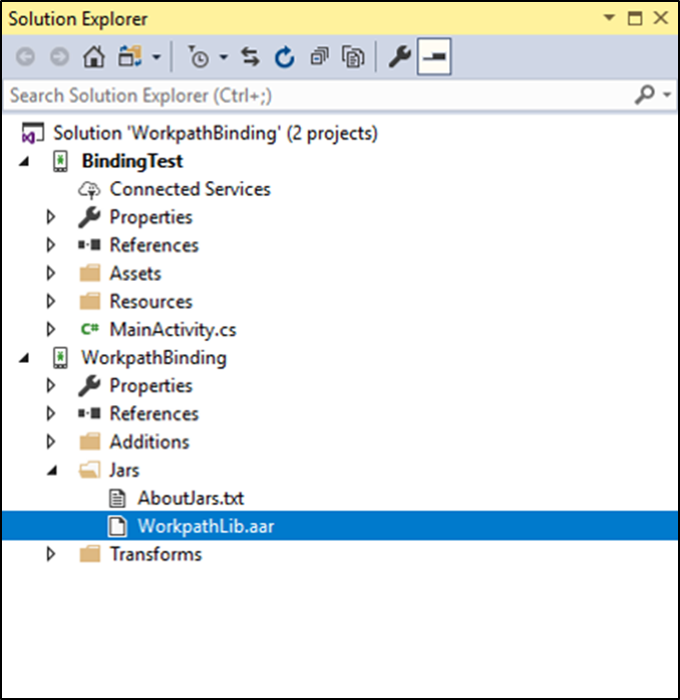Collapse the BindingTest project node
The height and width of the screenshot is (700, 680).
[25, 161]
